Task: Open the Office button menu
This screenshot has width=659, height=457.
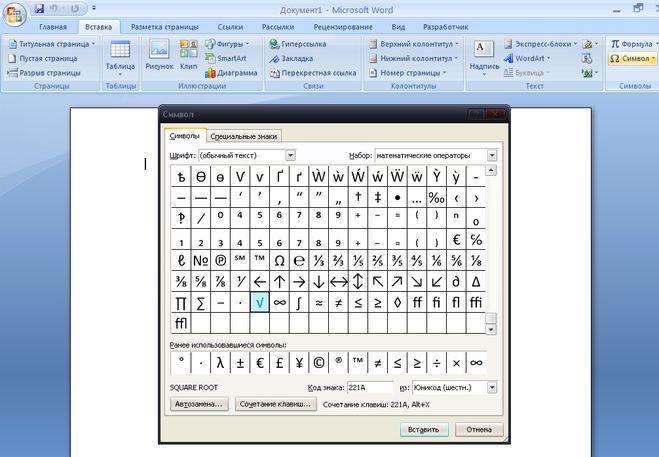Action: pos(15,15)
